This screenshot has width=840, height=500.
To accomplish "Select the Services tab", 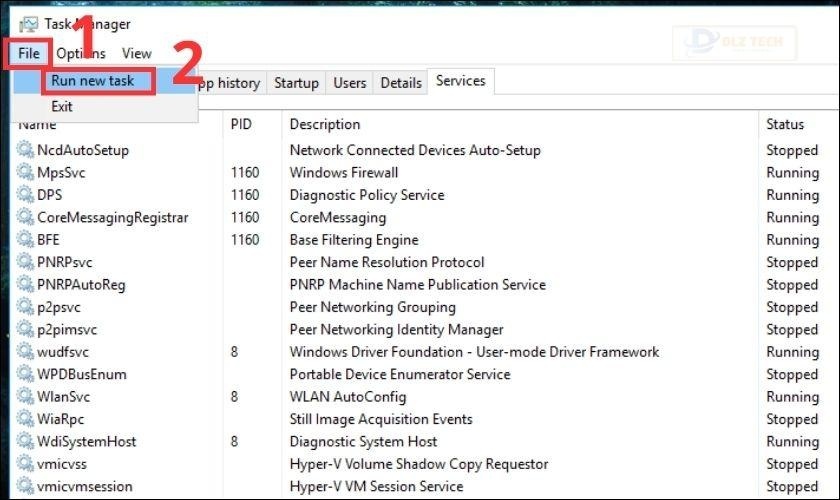I will point(461,81).
